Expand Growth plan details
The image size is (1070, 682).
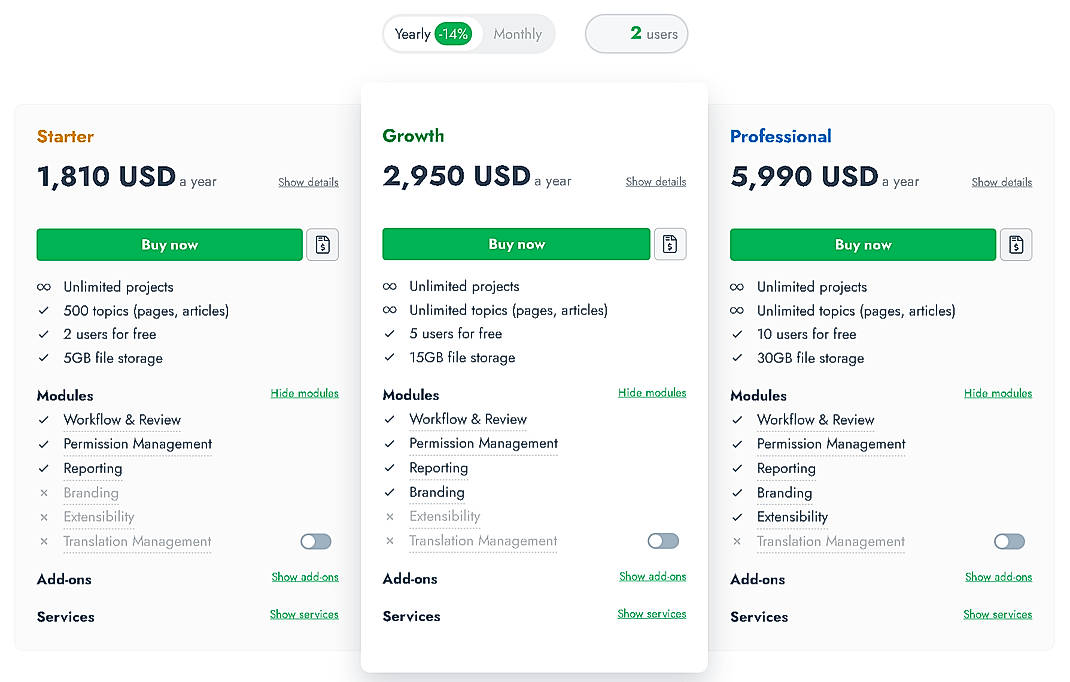pos(655,182)
